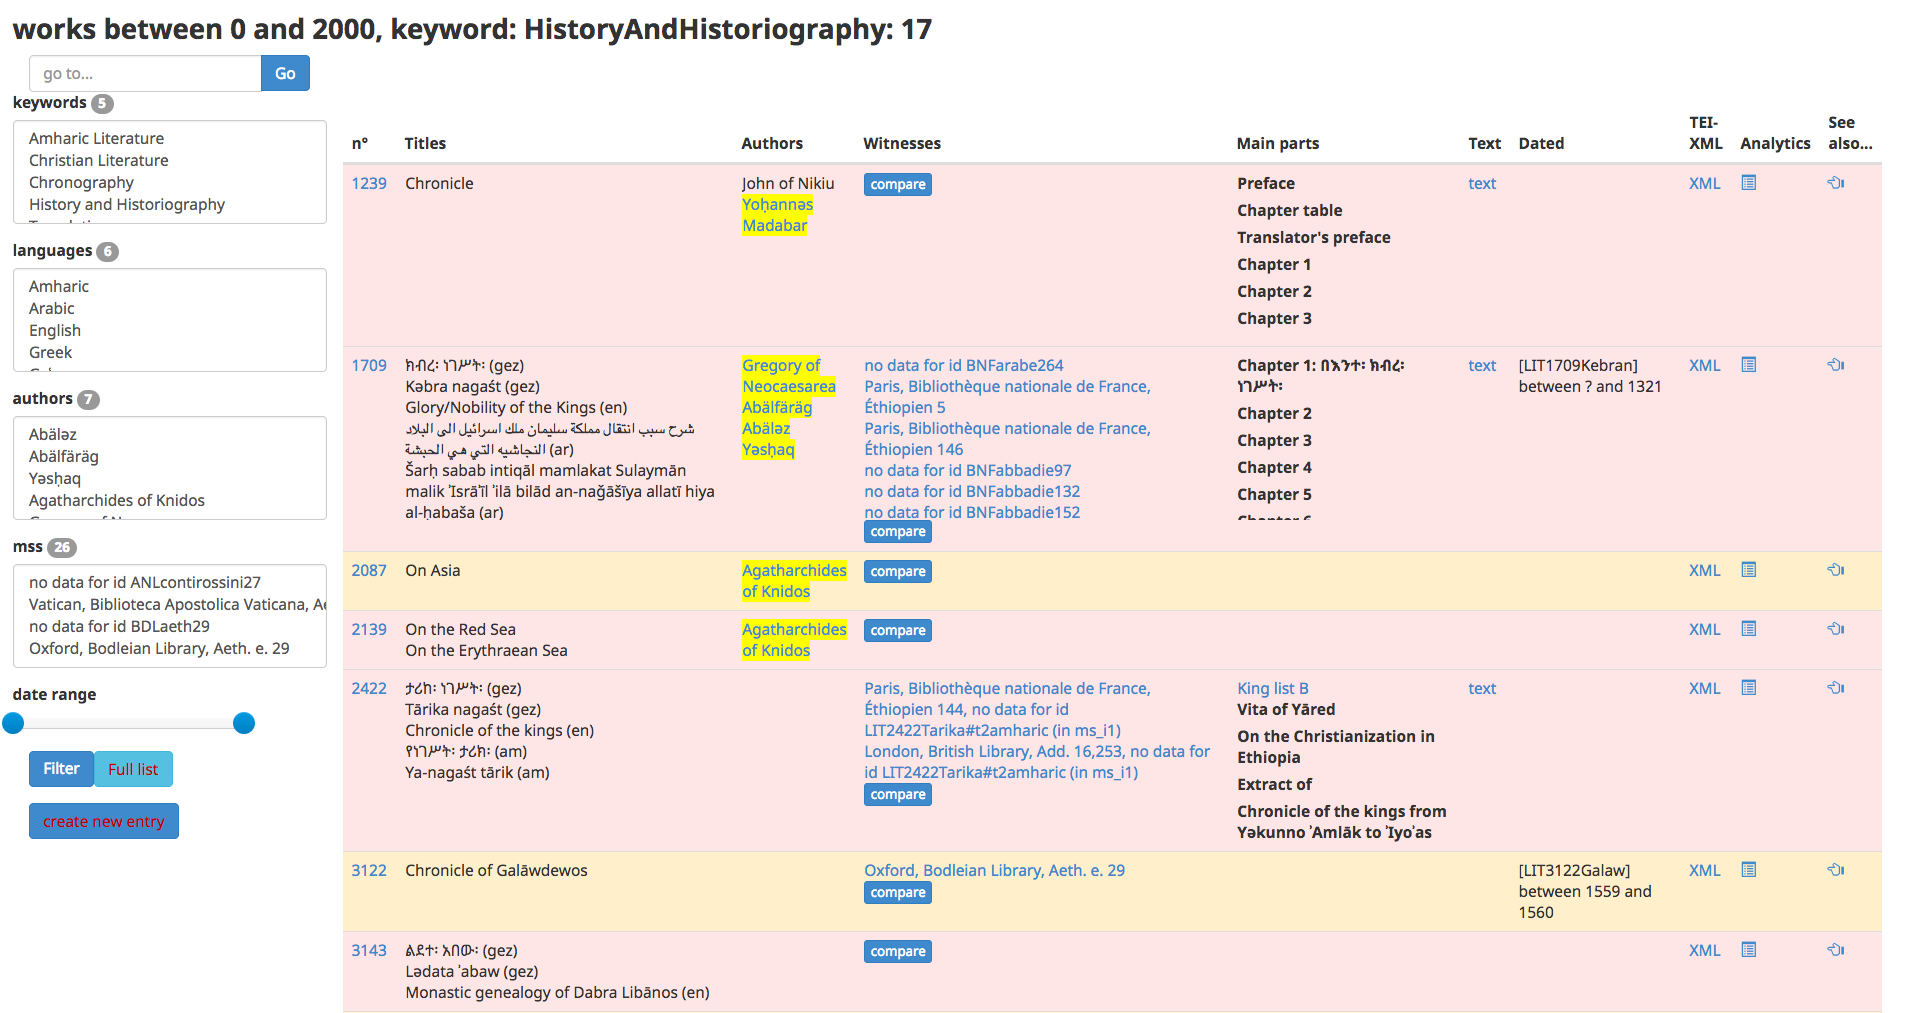The image size is (1906, 1013).
Task: Click the Go button
Action: 285,73
